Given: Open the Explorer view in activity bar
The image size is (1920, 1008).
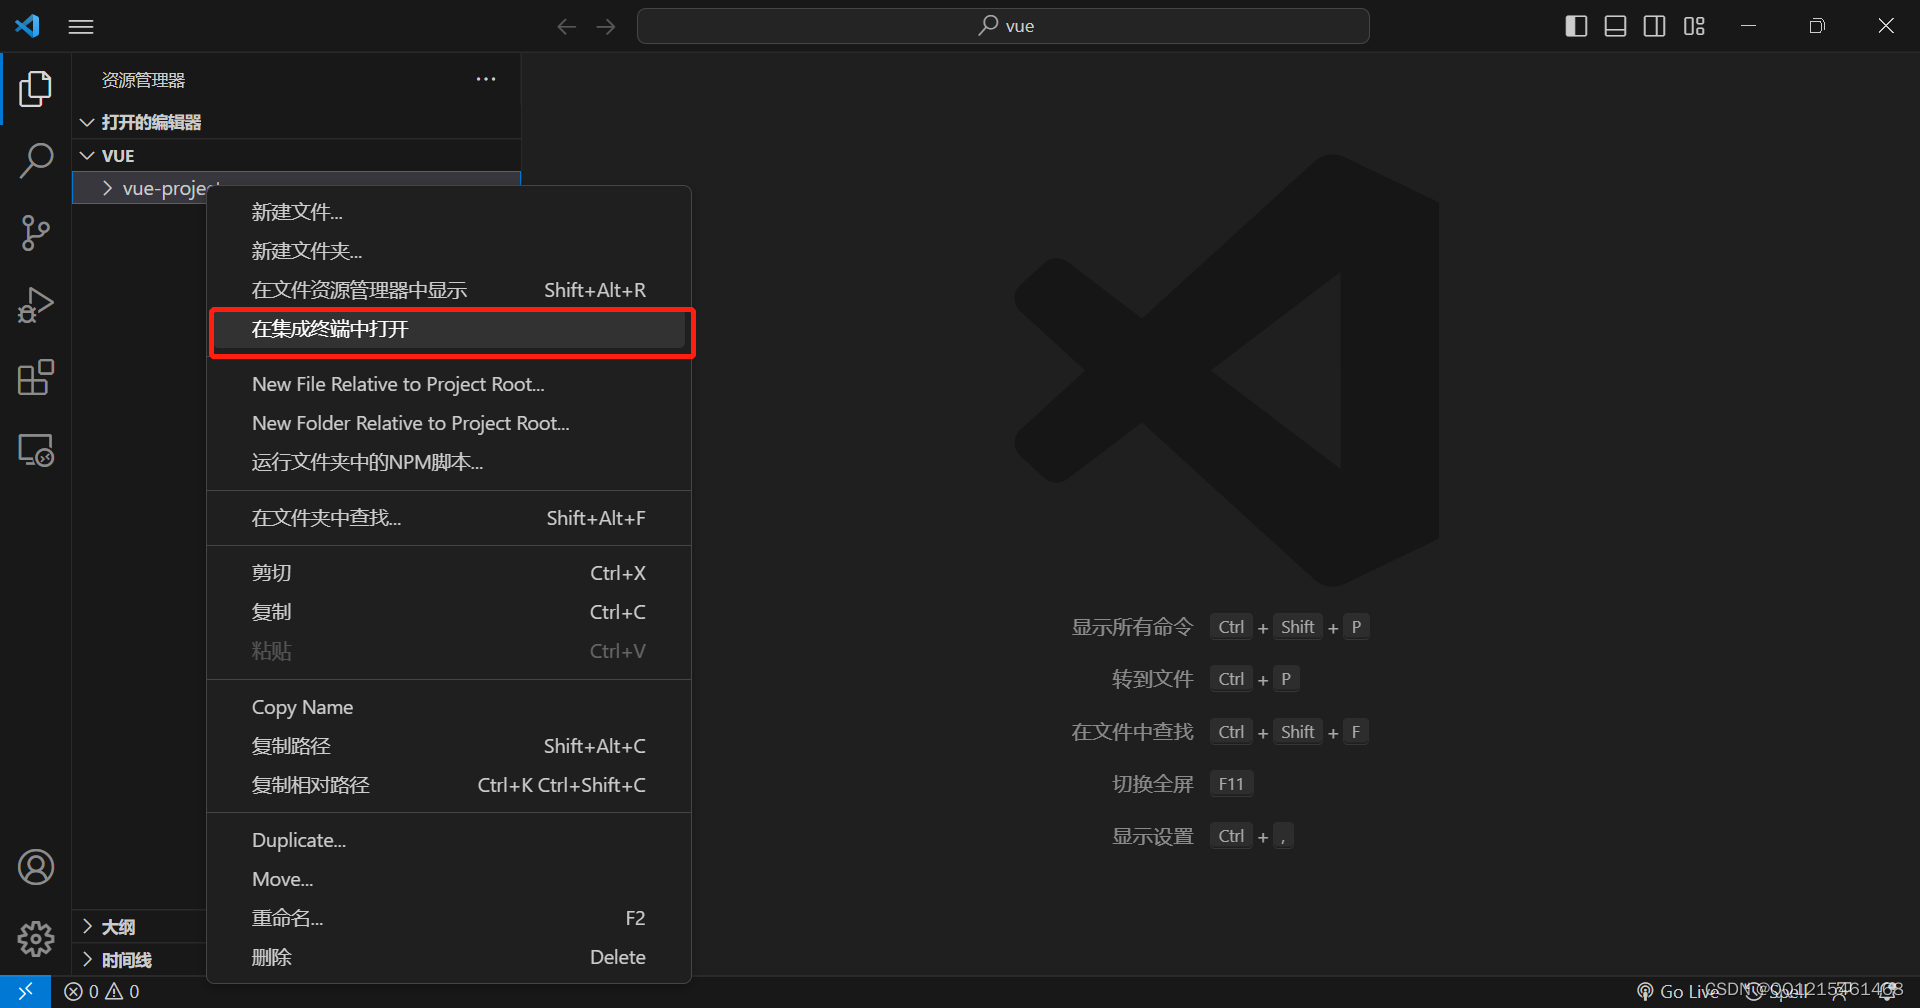Looking at the screenshot, I should 36,89.
